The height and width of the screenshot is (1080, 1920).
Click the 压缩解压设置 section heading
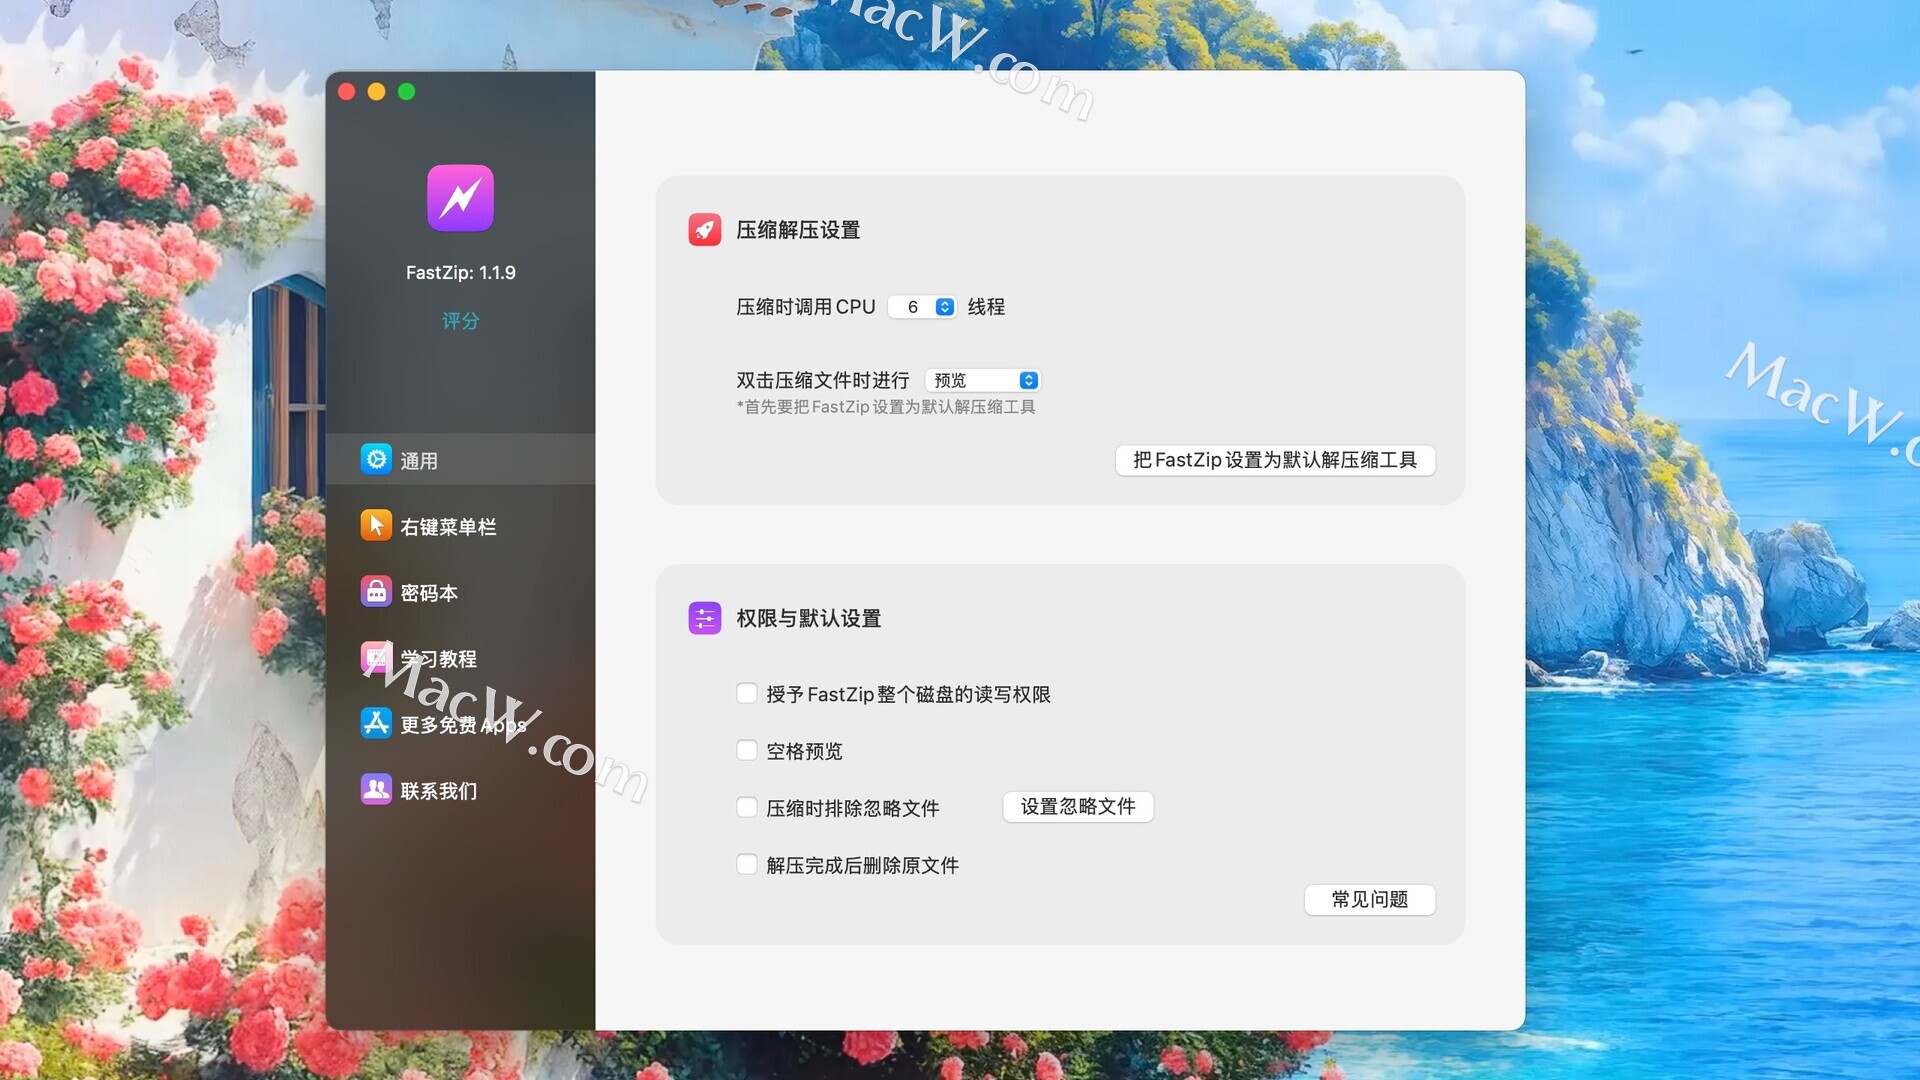(798, 230)
